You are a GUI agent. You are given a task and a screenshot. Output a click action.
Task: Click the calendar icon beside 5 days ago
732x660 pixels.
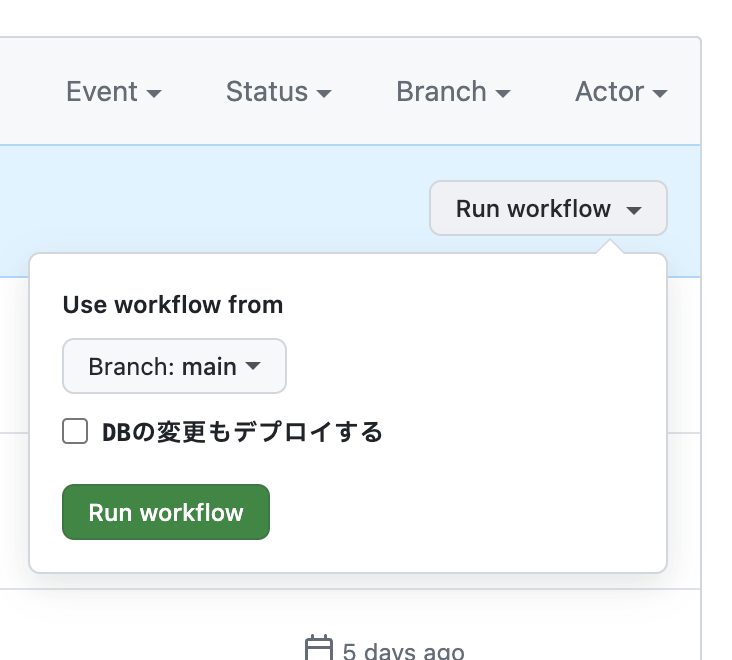point(319,648)
